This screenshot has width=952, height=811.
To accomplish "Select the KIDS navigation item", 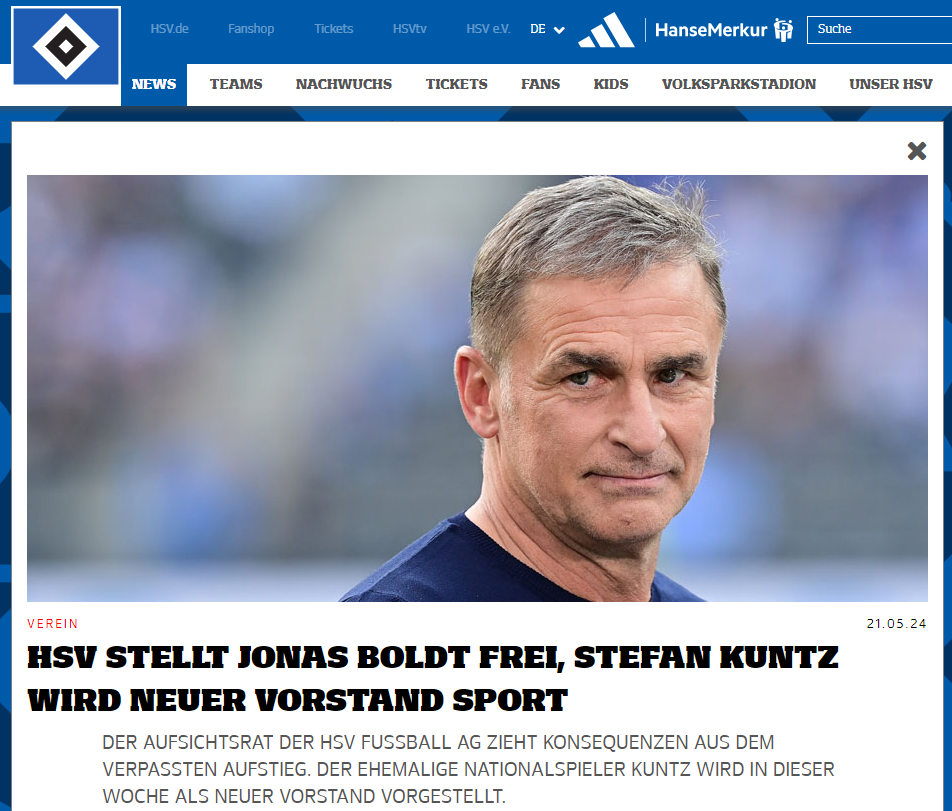I will tap(611, 84).
